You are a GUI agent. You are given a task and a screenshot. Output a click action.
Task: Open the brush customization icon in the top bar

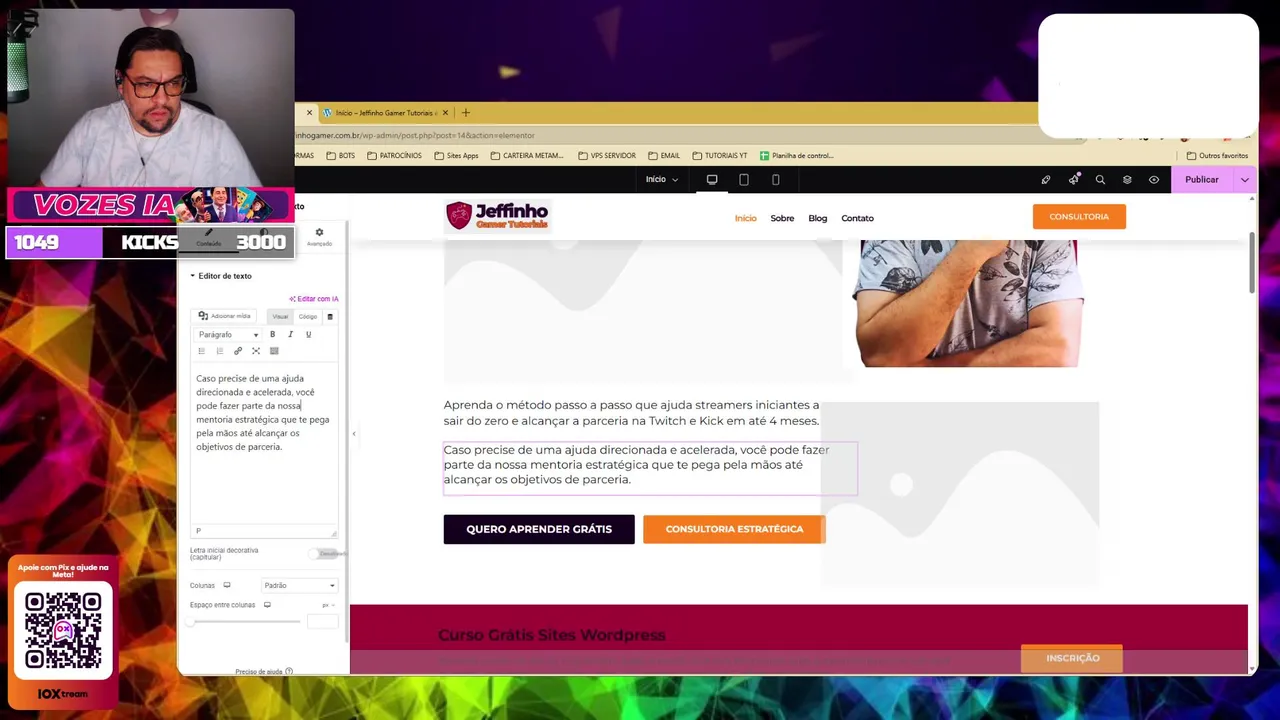1046,180
